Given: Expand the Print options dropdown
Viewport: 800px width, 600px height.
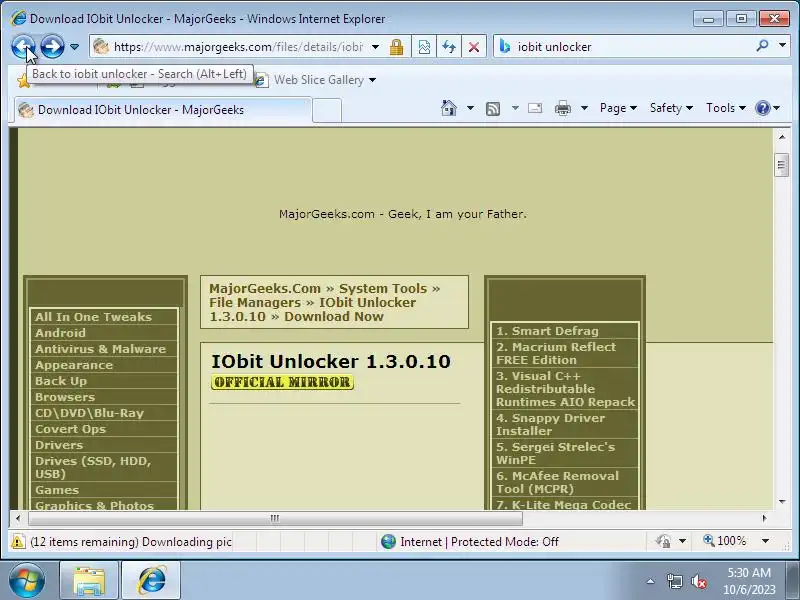Looking at the screenshot, I should pyautogui.click(x=585, y=108).
